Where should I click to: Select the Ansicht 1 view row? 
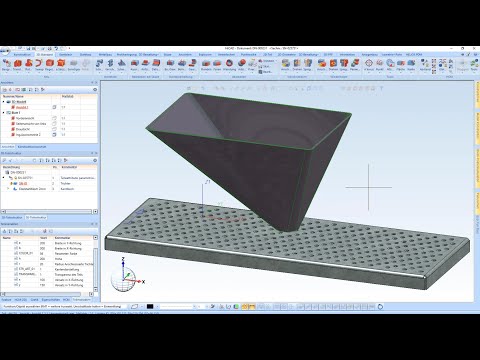coord(49,107)
